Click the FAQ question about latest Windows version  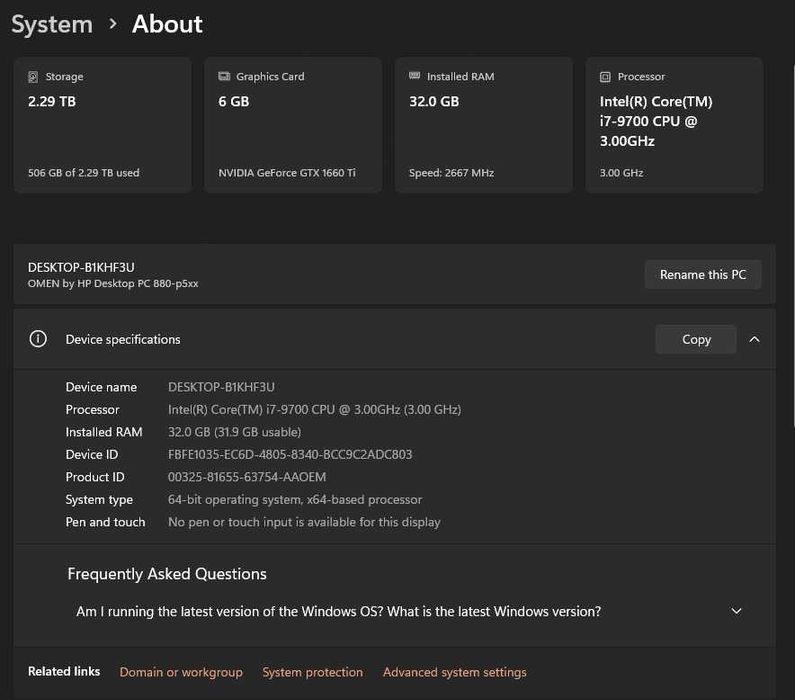339,611
